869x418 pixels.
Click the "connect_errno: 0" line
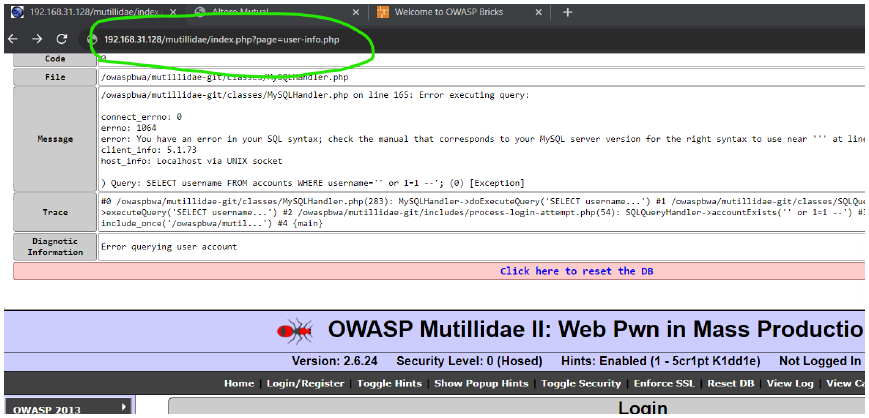141,117
